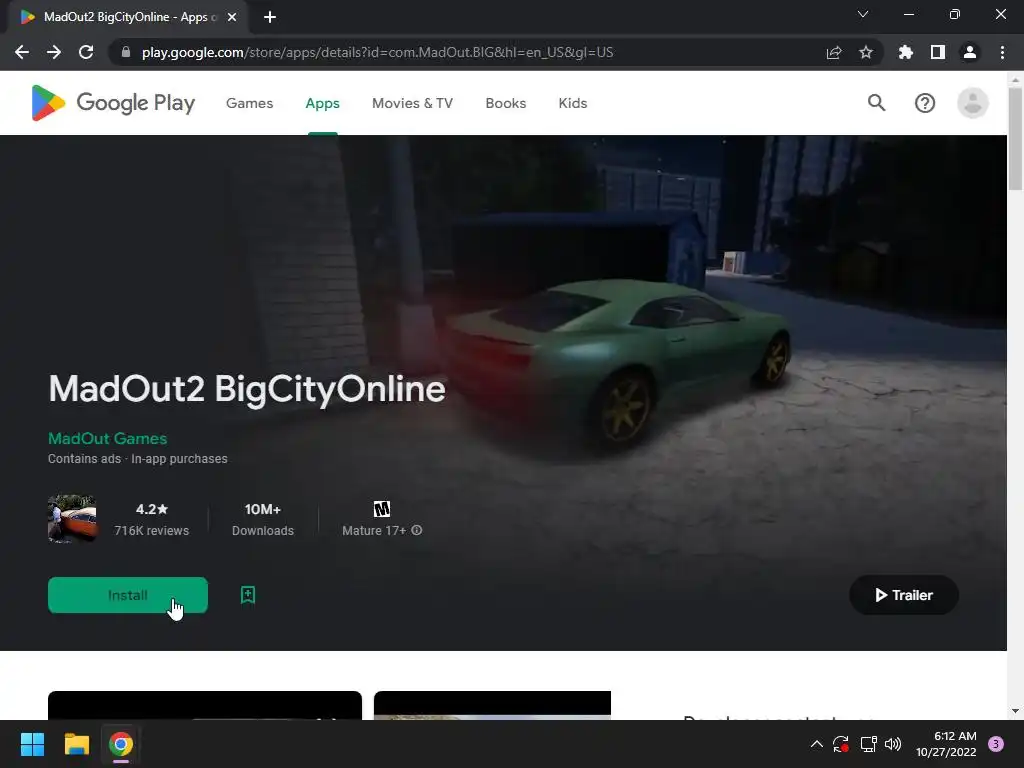Viewport: 1024px width, 768px height.
Task: Add MadOut2 to wishlist with bookmark icon
Action: coord(248,595)
